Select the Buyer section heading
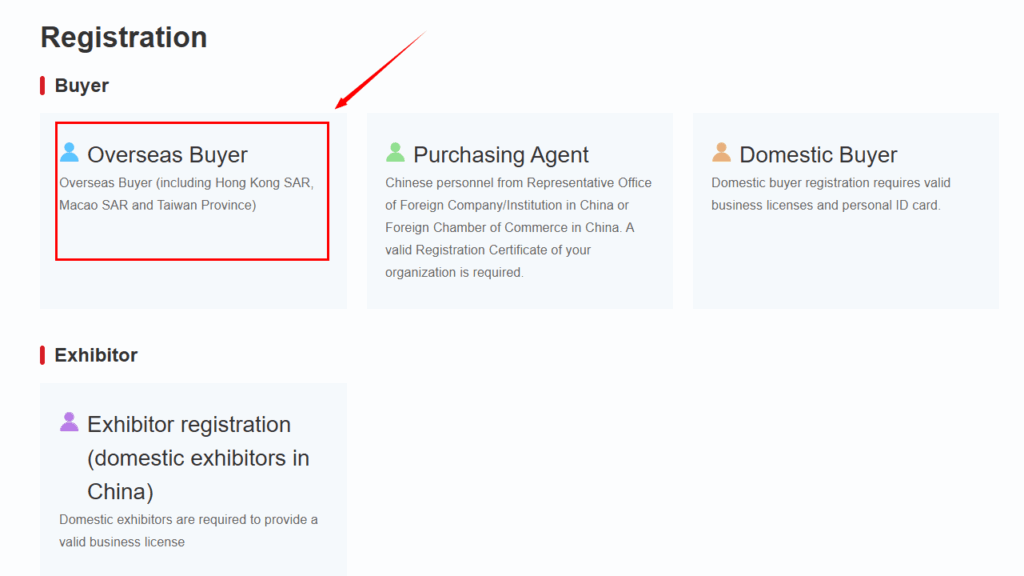Image resolution: width=1024 pixels, height=576 pixels. pos(82,86)
